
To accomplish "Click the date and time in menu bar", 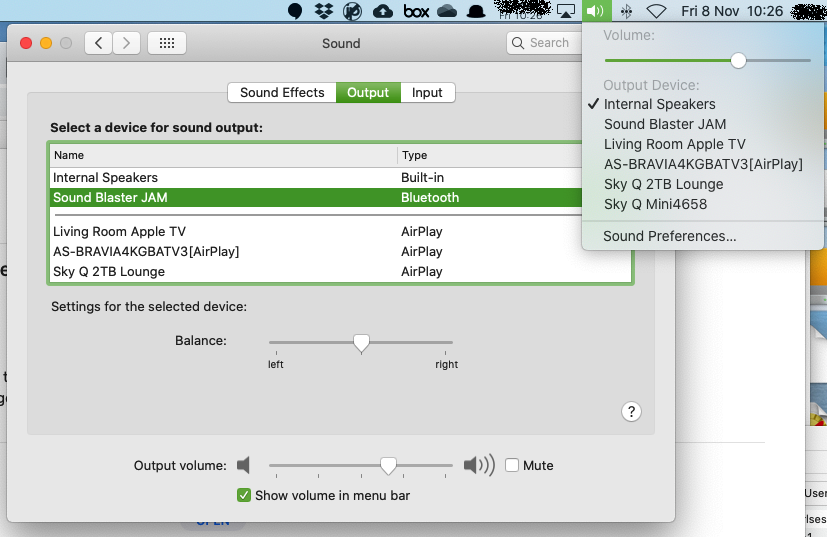I will pyautogui.click(x=732, y=11).
